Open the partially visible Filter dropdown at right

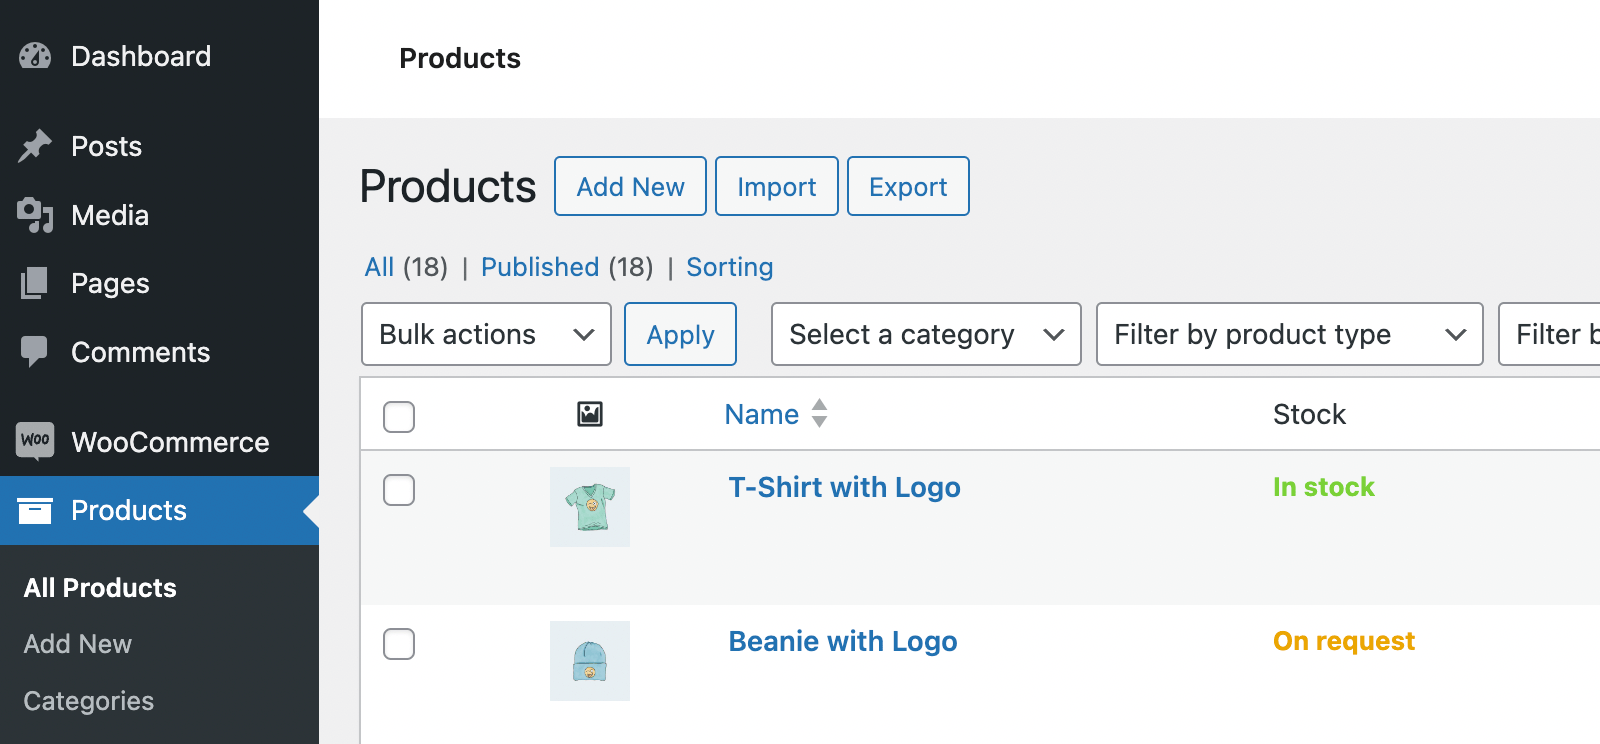coord(1550,334)
